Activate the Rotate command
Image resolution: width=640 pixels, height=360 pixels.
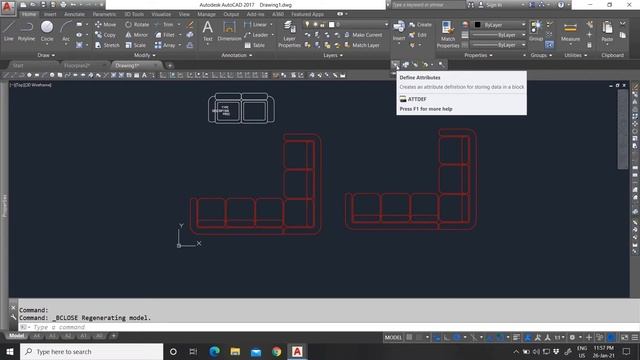pos(137,24)
